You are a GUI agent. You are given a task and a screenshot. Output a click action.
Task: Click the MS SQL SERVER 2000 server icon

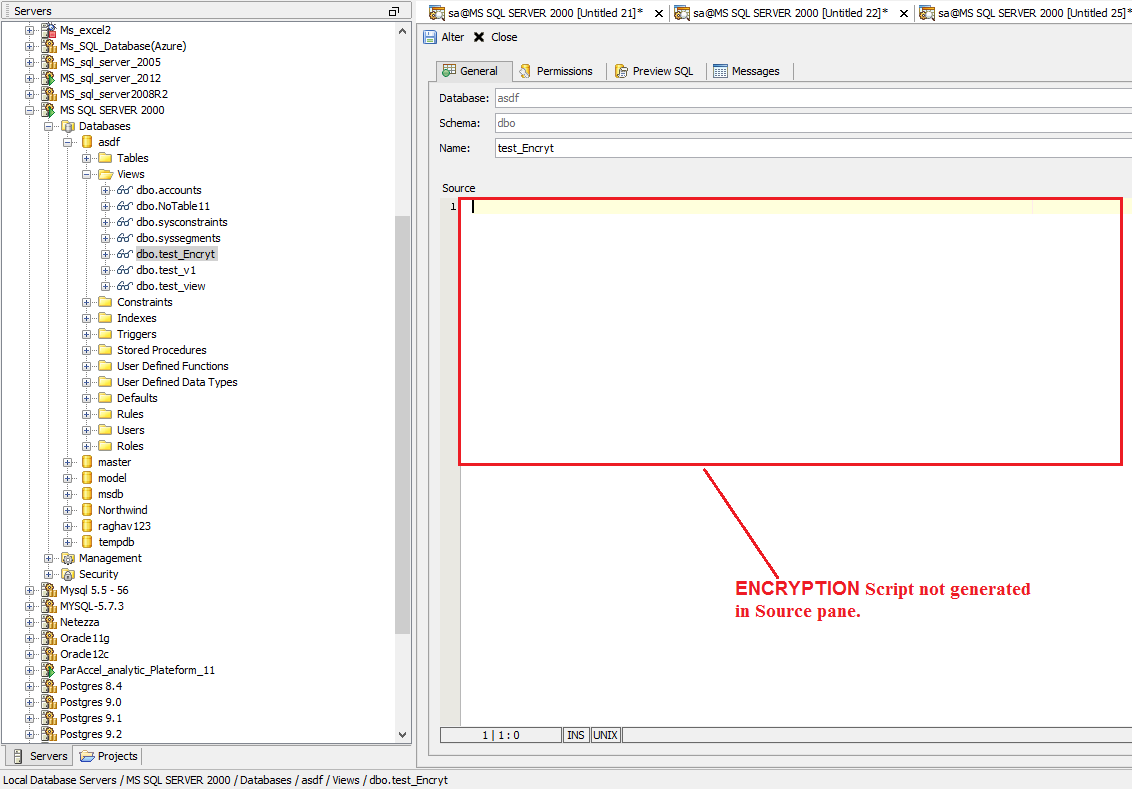48,110
